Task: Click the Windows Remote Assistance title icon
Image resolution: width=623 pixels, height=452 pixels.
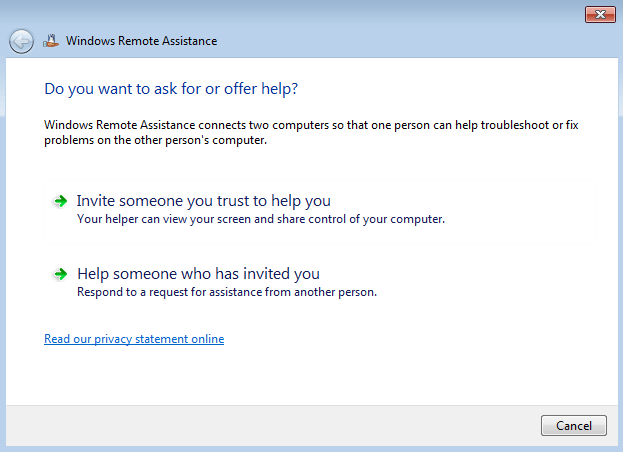Action: [51, 41]
